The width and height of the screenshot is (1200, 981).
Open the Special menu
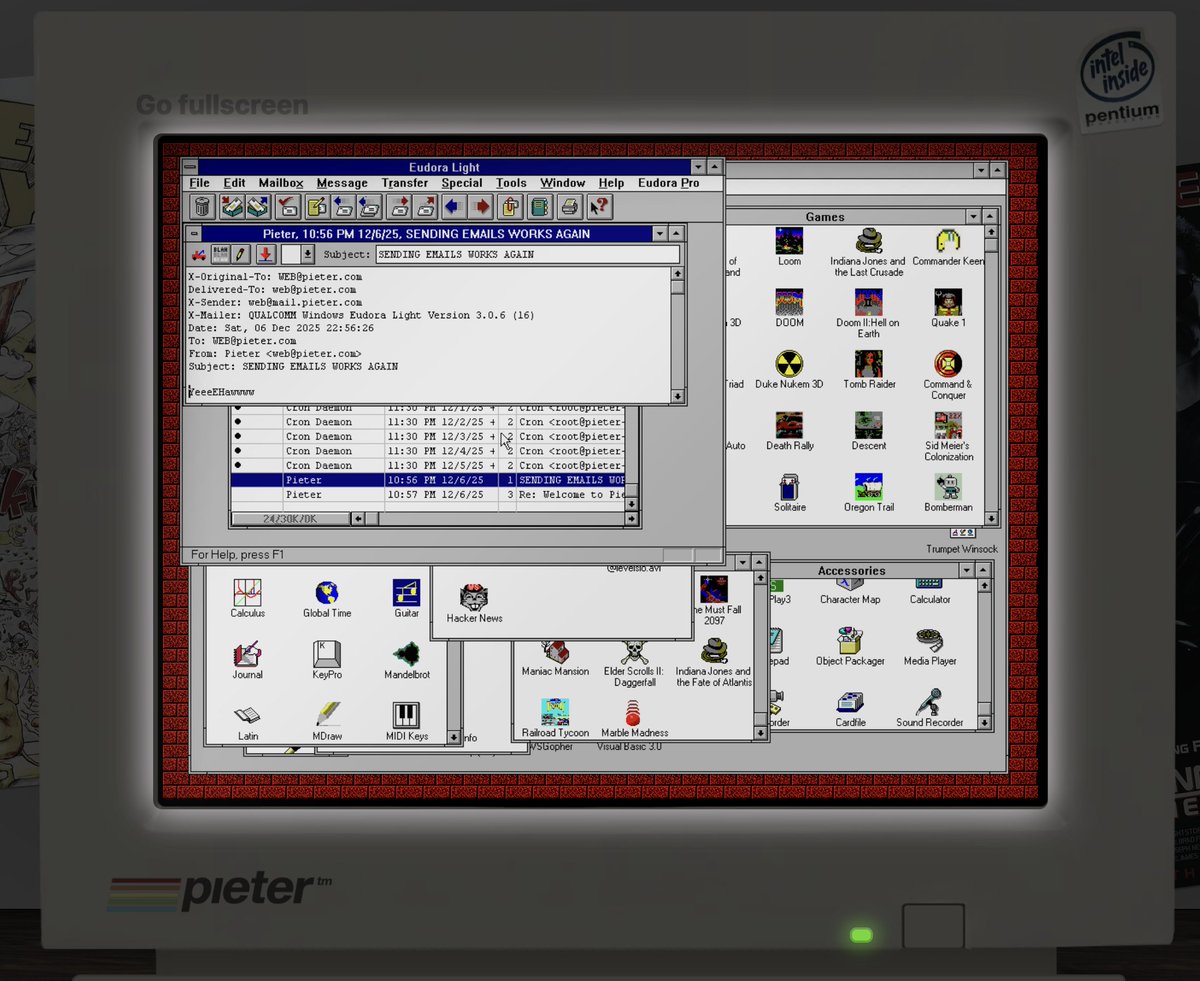click(x=462, y=183)
